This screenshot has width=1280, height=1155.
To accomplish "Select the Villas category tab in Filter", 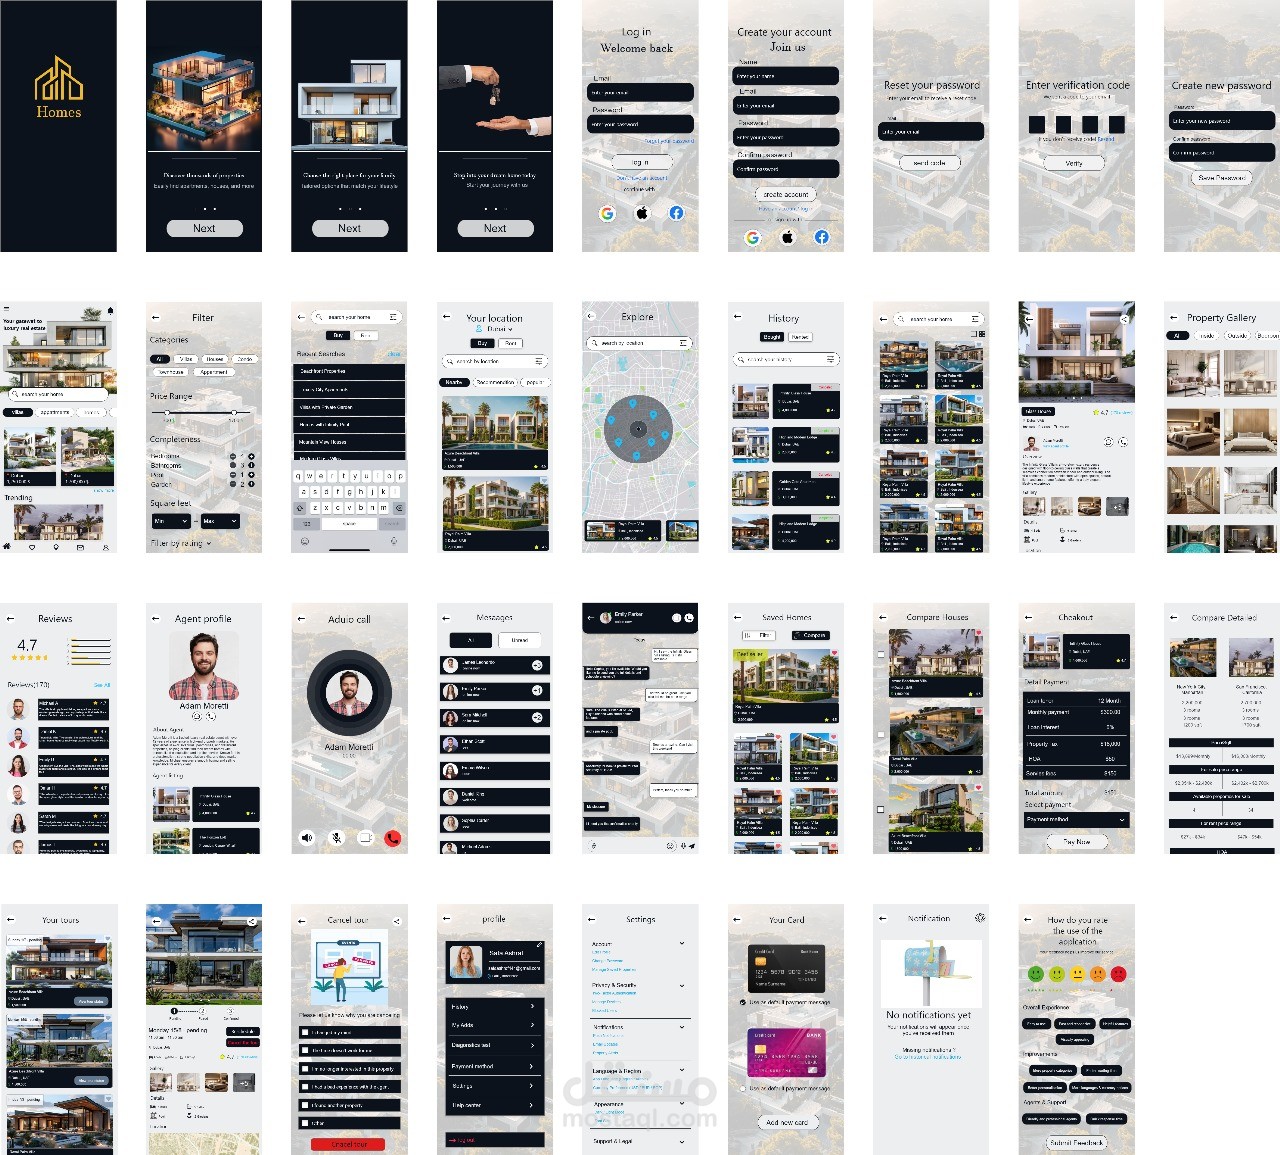I will click(x=186, y=358).
